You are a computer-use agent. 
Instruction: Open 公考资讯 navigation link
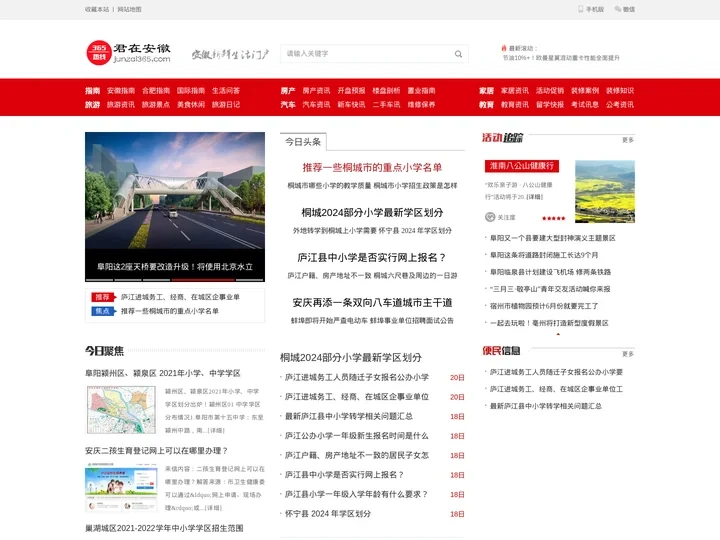click(x=619, y=105)
